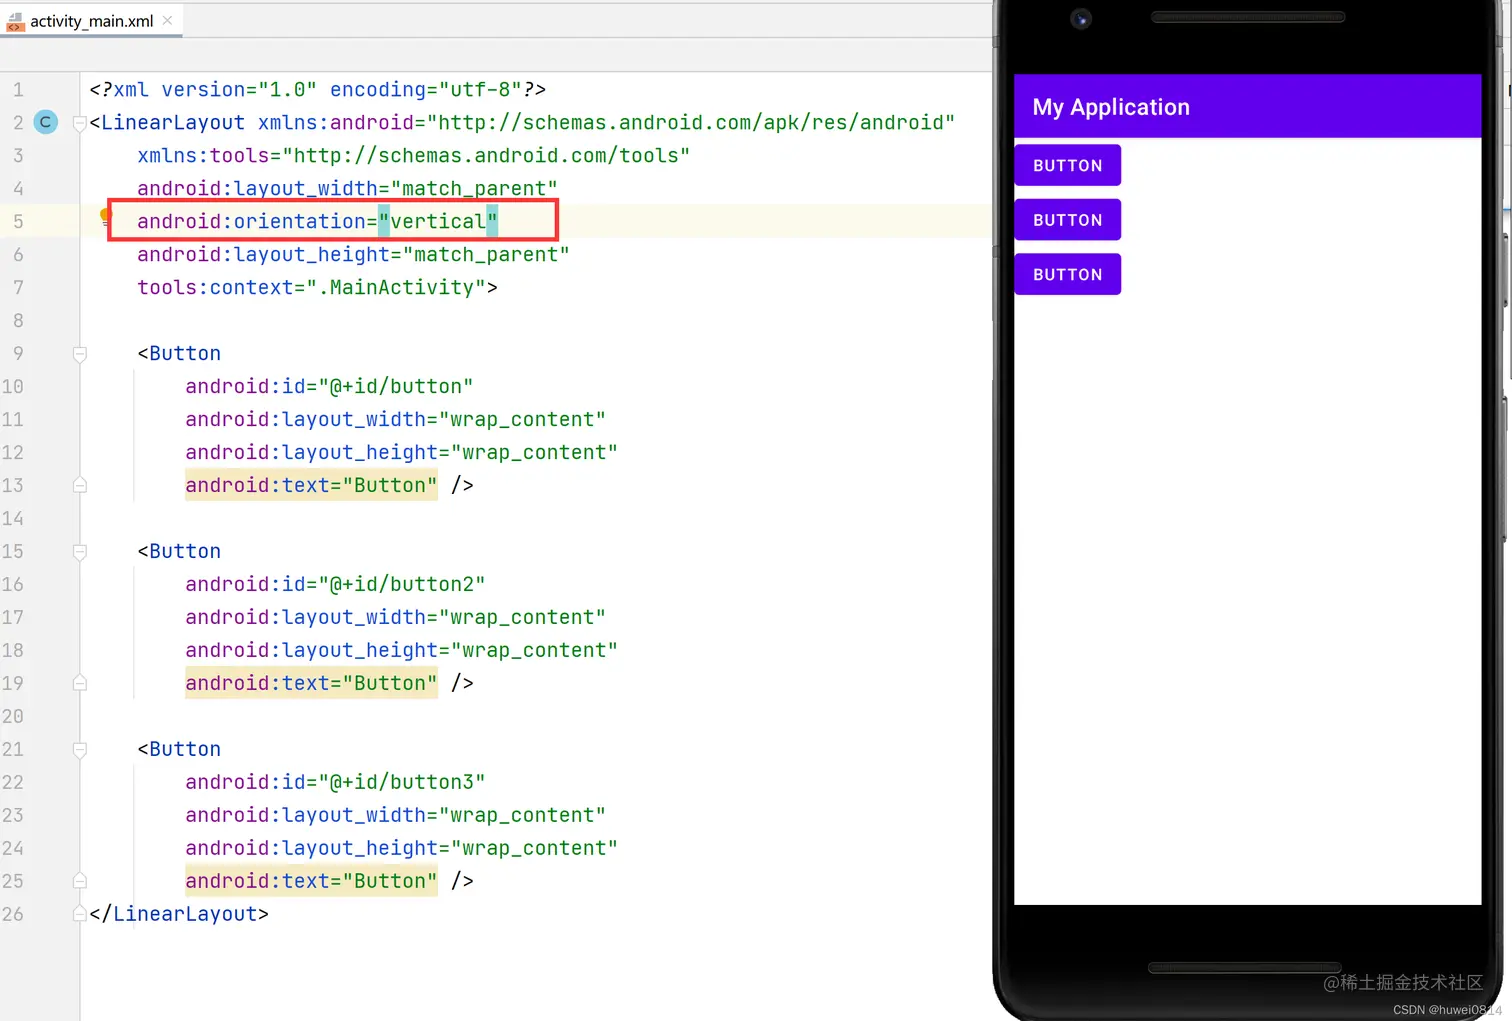This screenshot has height=1021, width=1512.
Task: Collapse the third Button element on line 21
Action: (x=80, y=749)
